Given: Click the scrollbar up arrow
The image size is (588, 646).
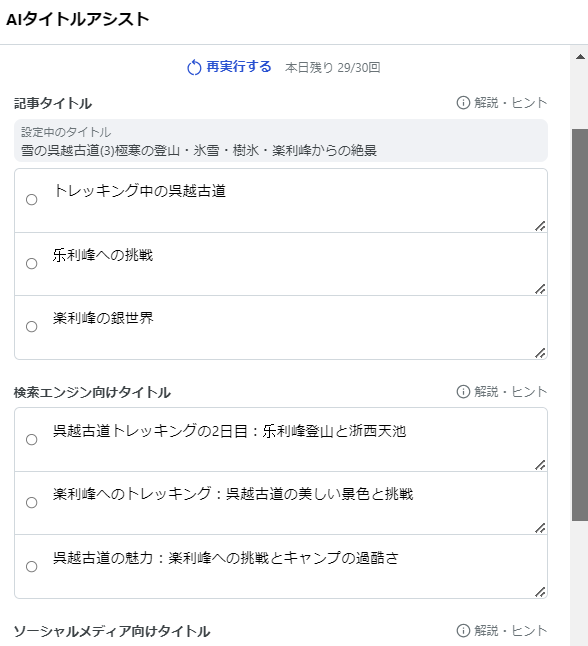Looking at the screenshot, I should point(580,57).
